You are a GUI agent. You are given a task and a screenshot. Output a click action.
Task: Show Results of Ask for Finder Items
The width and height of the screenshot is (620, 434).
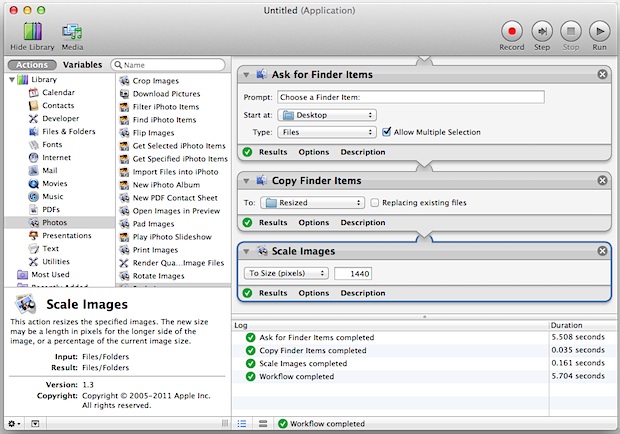(x=273, y=152)
